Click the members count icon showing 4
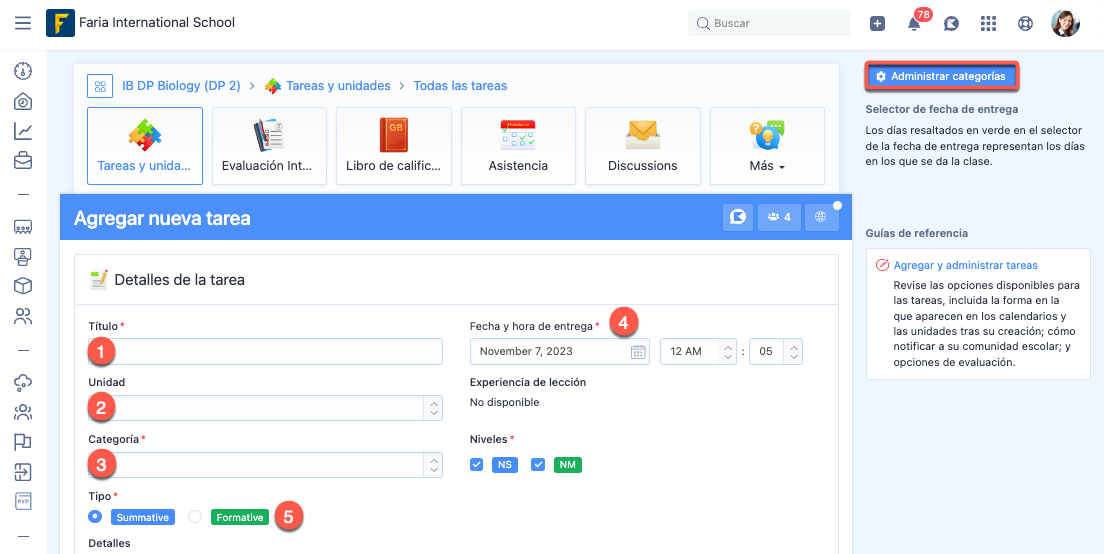This screenshot has width=1104, height=554. pyautogui.click(x=779, y=217)
